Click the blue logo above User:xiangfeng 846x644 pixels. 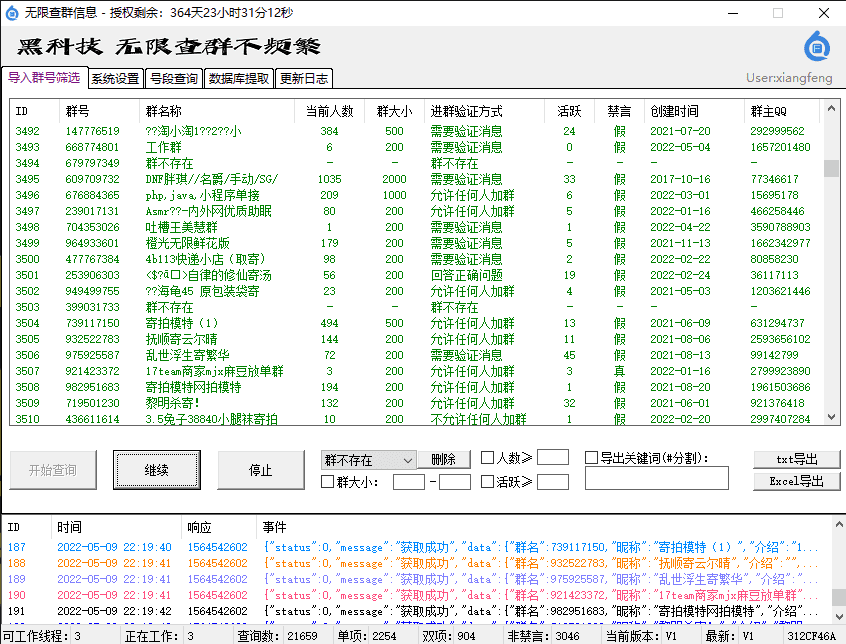pos(817,47)
